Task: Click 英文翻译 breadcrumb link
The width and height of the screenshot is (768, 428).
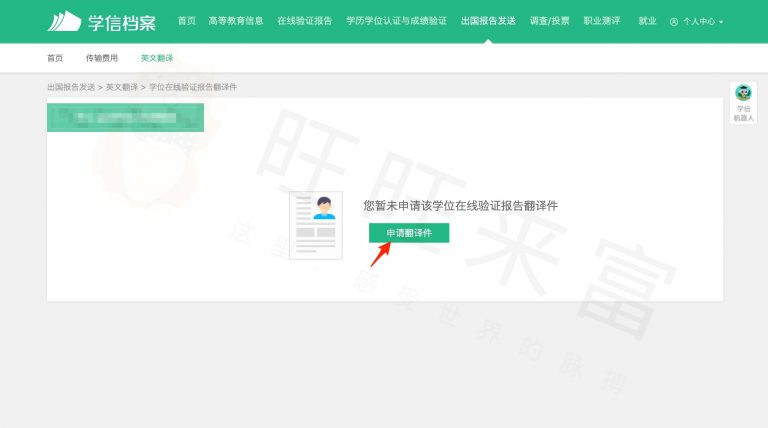Action: pos(122,87)
